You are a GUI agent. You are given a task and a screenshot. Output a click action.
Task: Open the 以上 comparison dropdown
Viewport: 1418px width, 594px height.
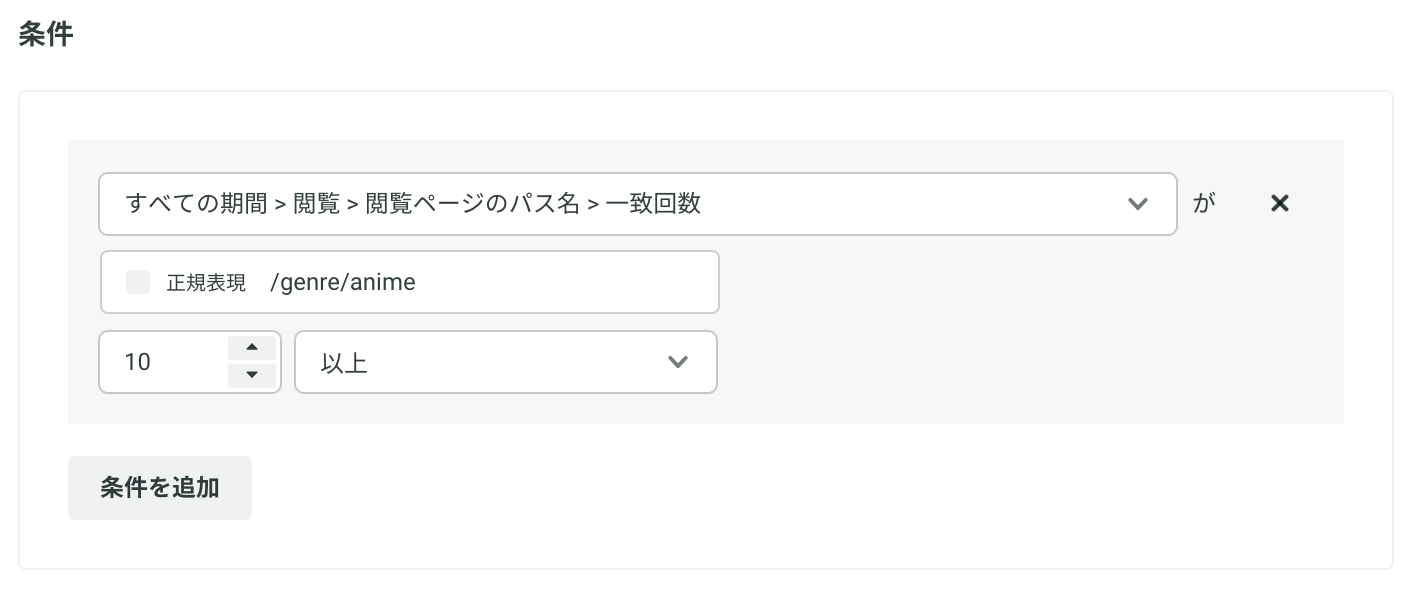tap(506, 362)
